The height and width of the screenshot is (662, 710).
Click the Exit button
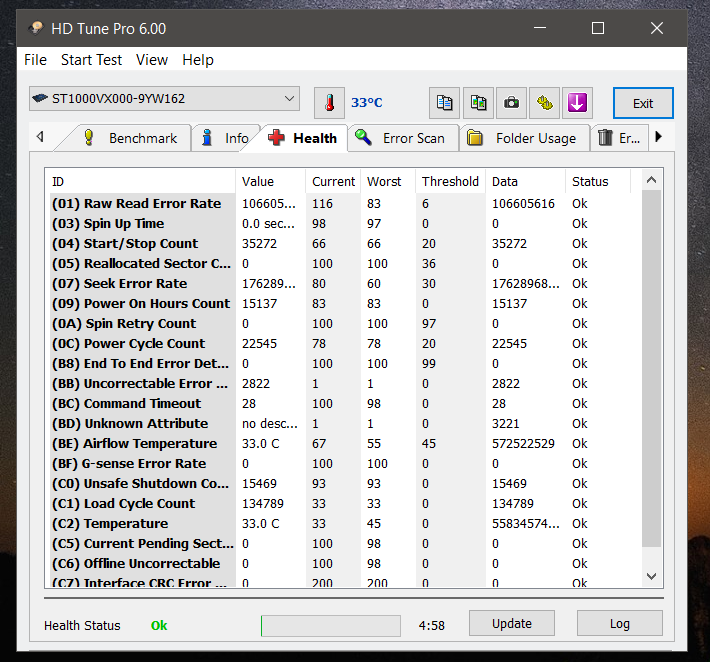pyautogui.click(x=643, y=103)
